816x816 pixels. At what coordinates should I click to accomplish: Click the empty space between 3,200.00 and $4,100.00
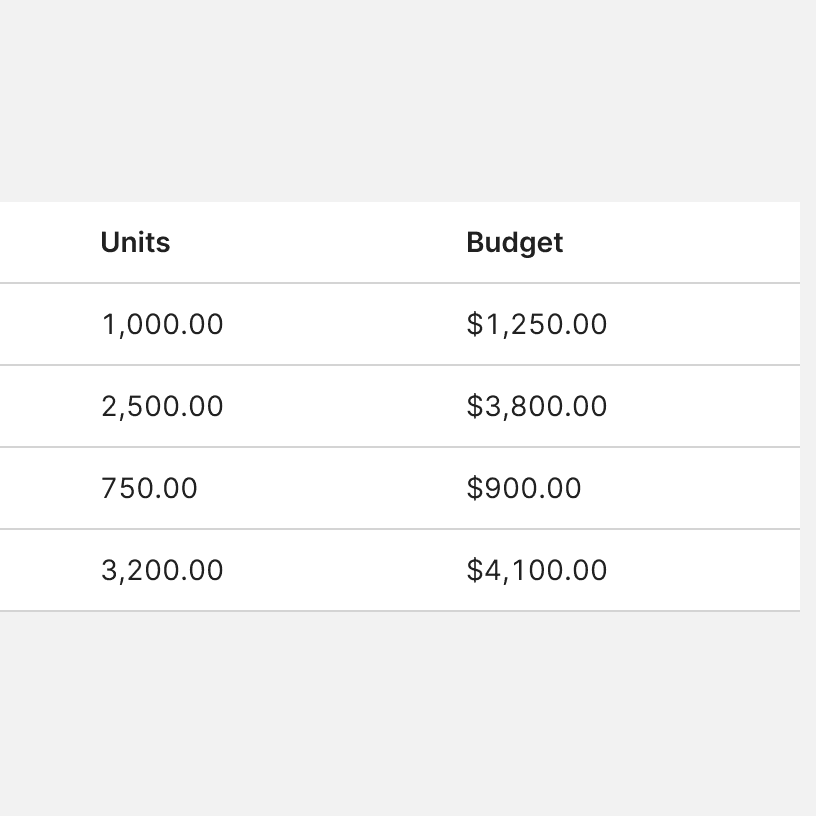click(x=345, y=571)
